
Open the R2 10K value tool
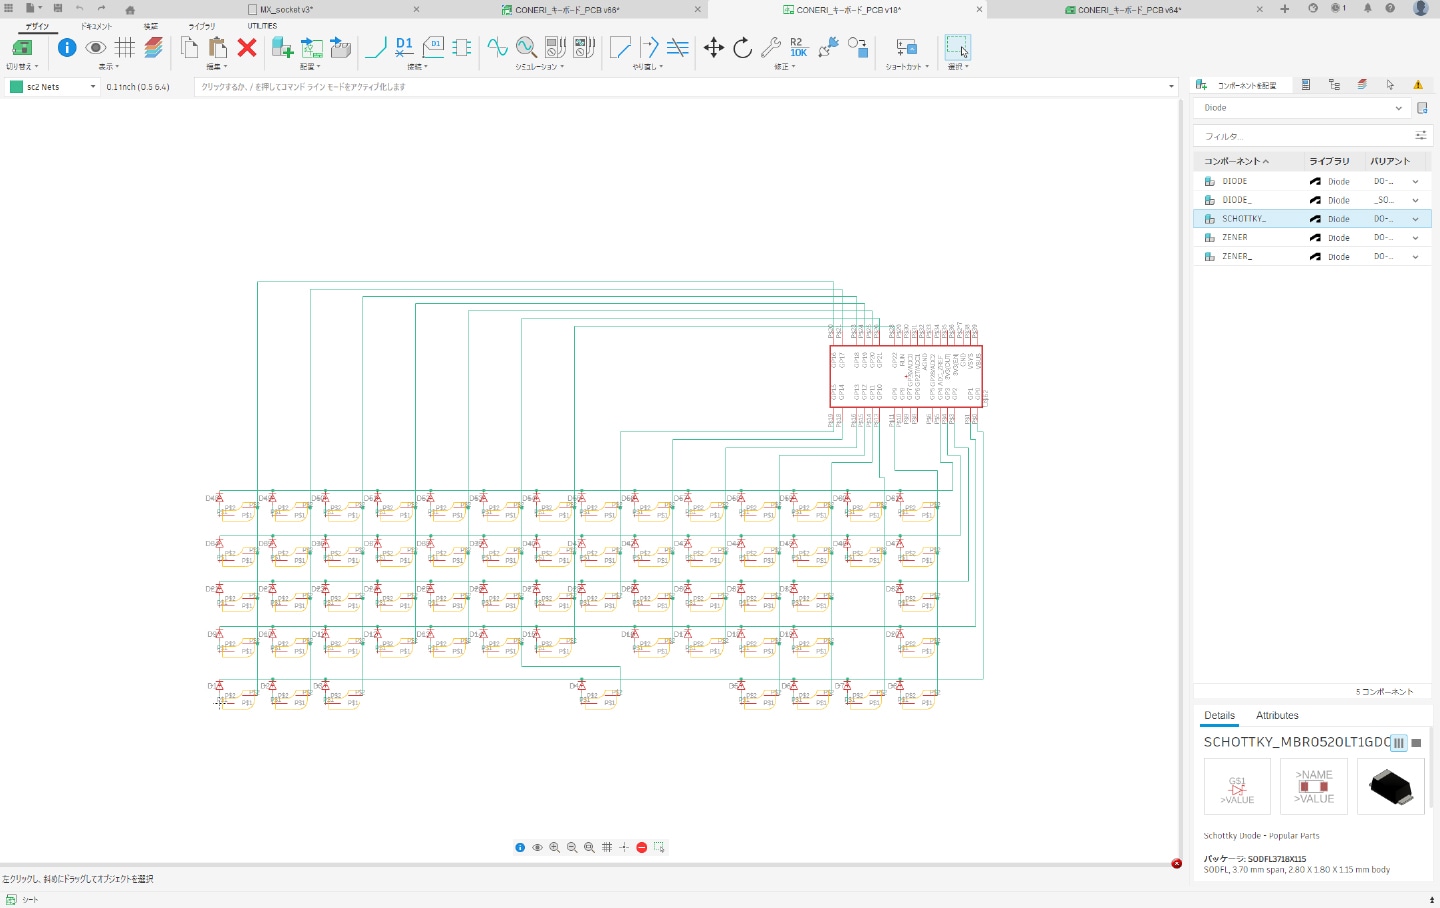pyautogui.click(x=798, y=47)
